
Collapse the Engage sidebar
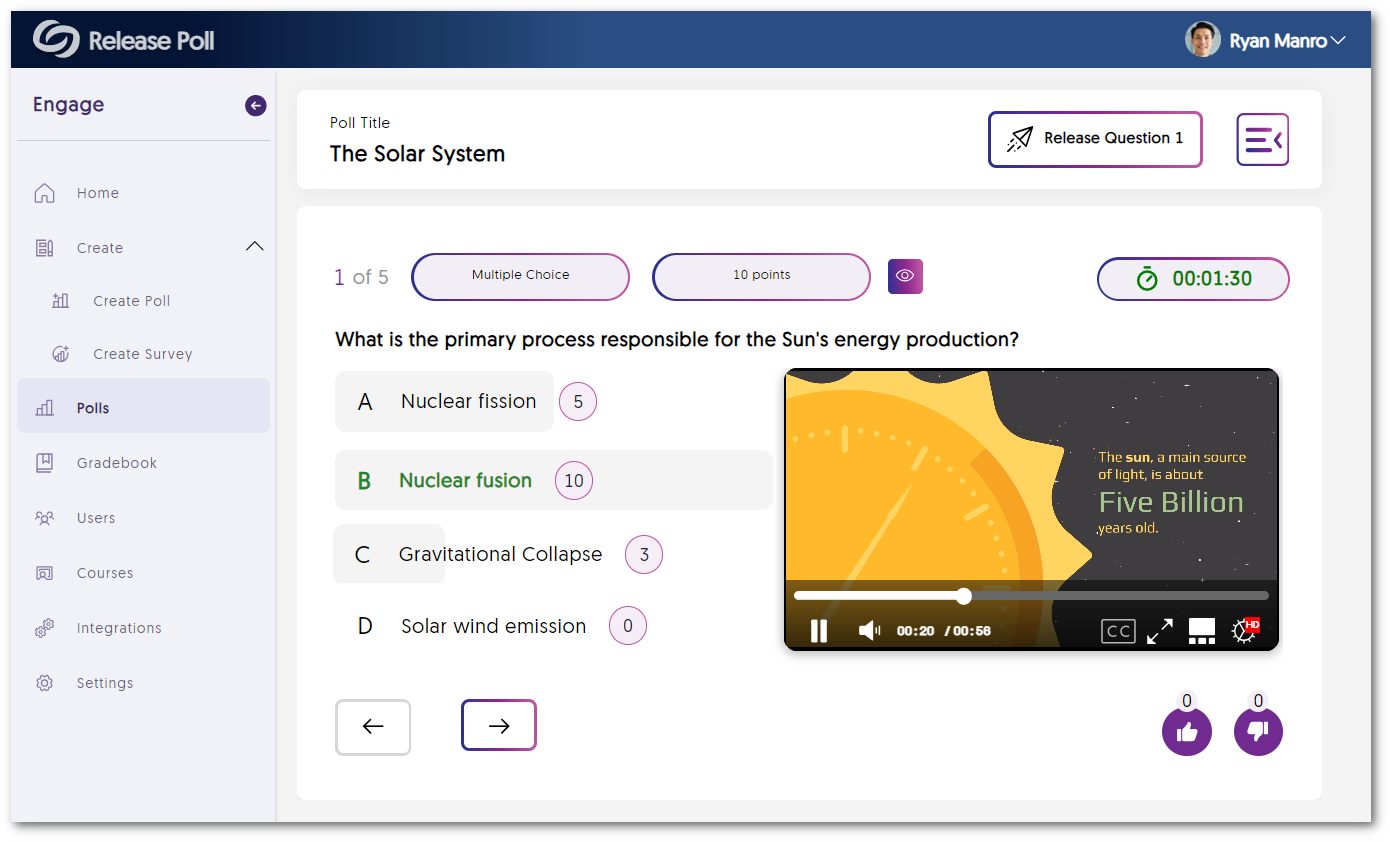pos(255,106)
